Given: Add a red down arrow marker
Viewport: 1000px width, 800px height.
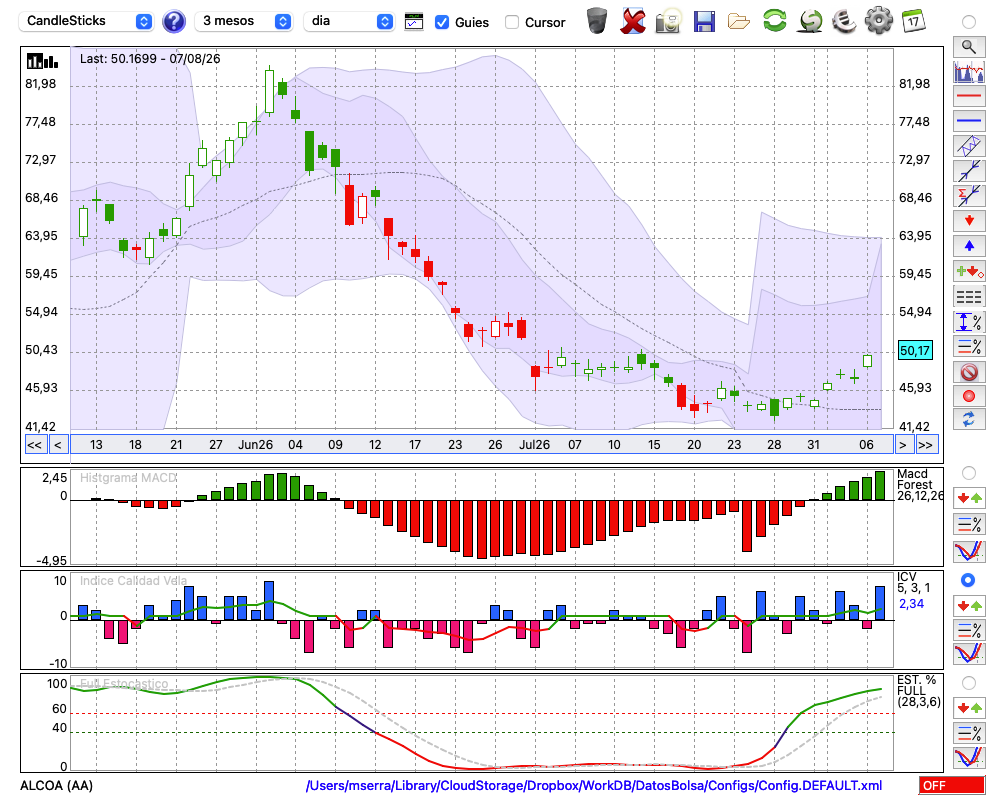Looking at the screenshot, I should 969,221.
